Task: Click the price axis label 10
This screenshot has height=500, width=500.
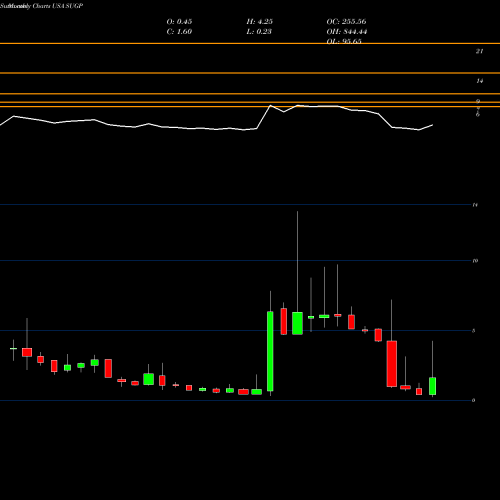Action: coord(475,261)
